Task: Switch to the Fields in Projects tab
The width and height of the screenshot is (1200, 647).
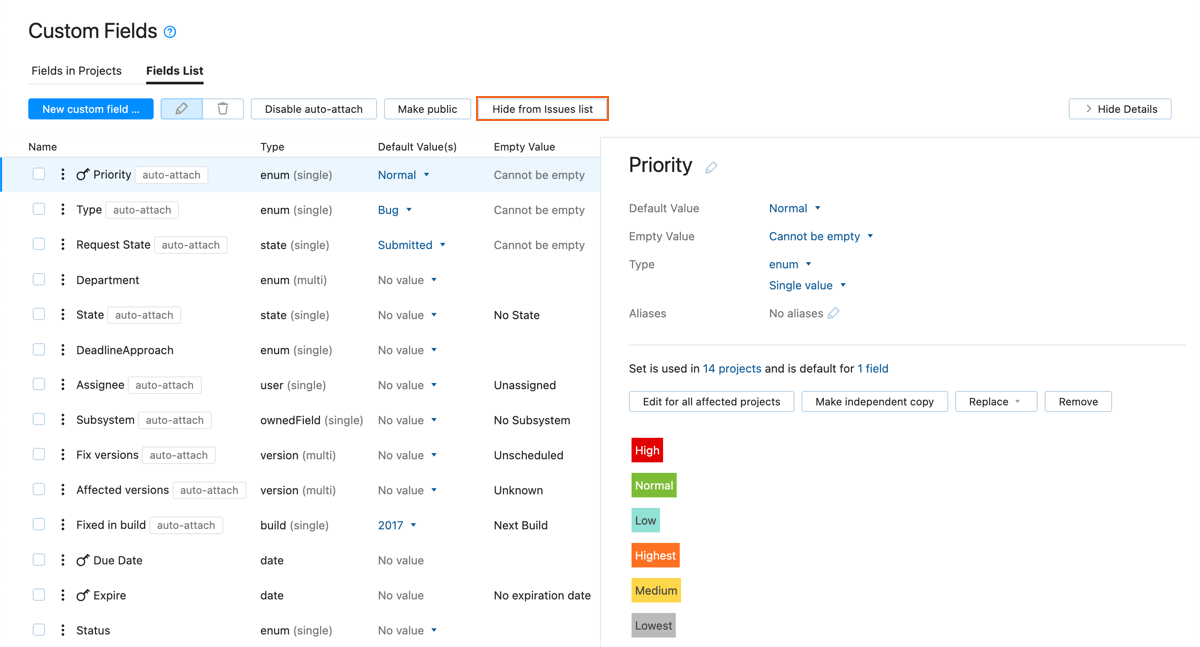Action: tap(76, 71)
